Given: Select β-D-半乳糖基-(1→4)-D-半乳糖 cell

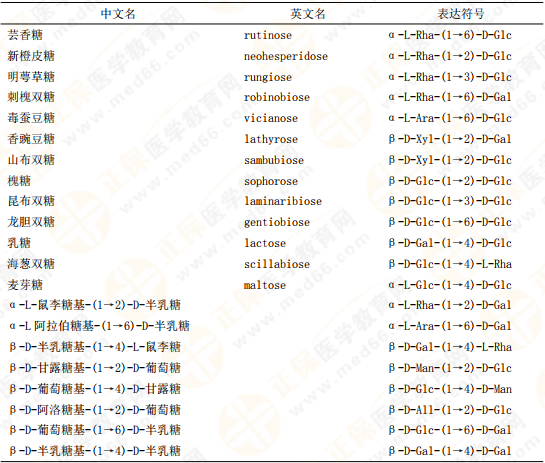Looking at the screenshot, I should [95, 451].
